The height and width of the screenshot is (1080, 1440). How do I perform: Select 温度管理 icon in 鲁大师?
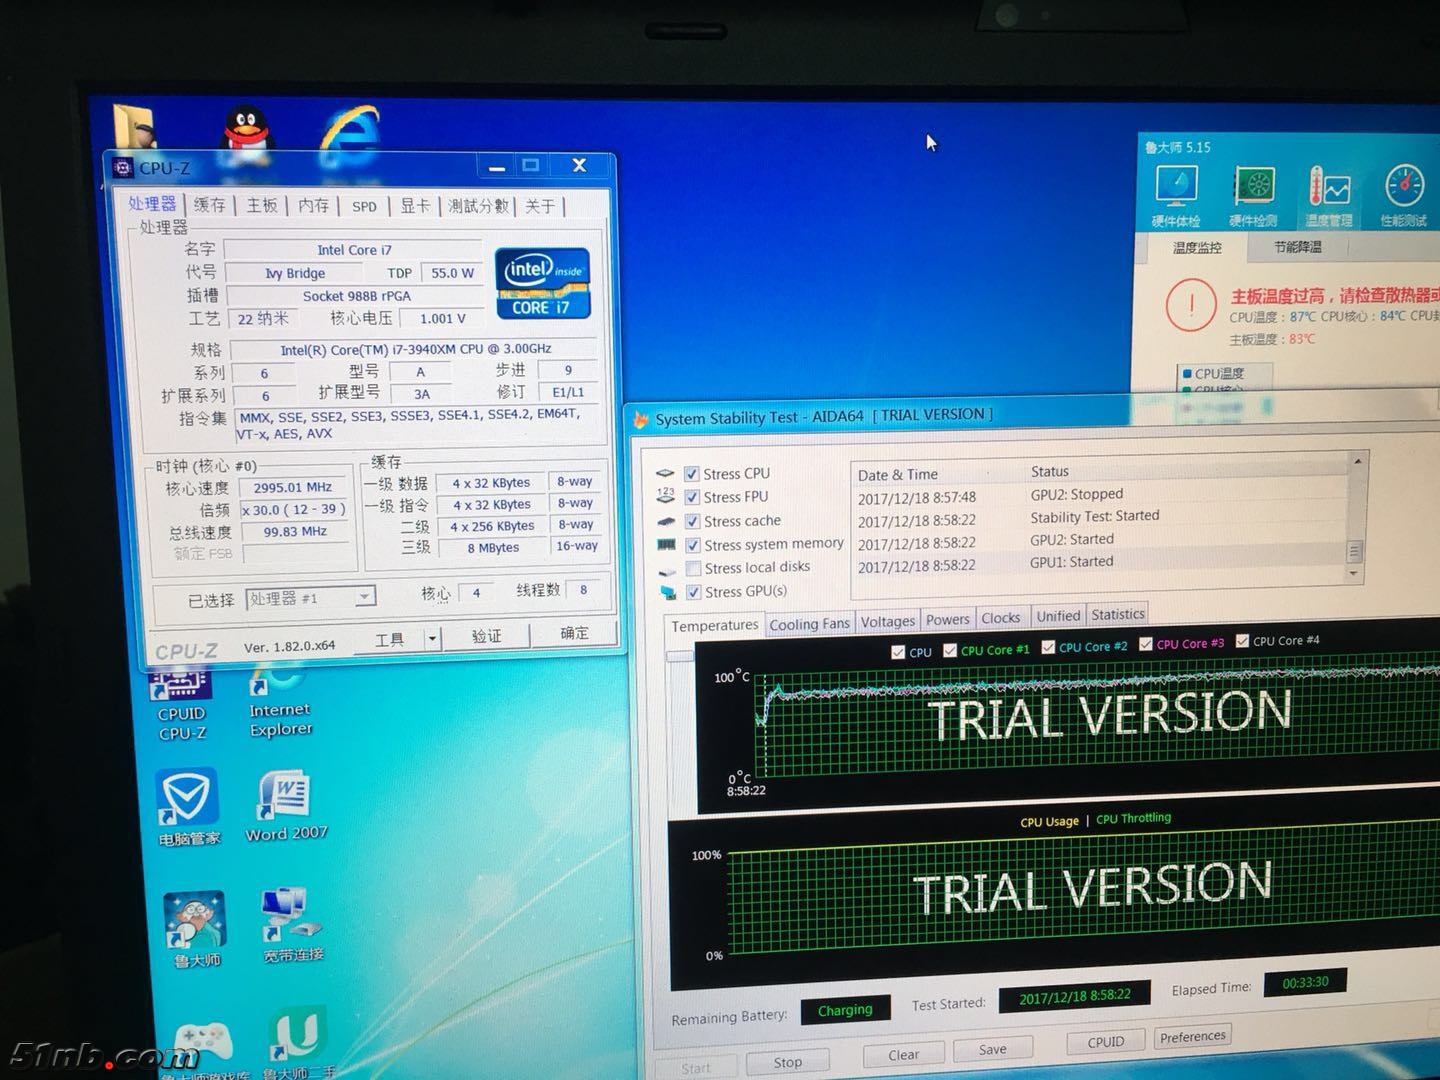[1328, 190]
